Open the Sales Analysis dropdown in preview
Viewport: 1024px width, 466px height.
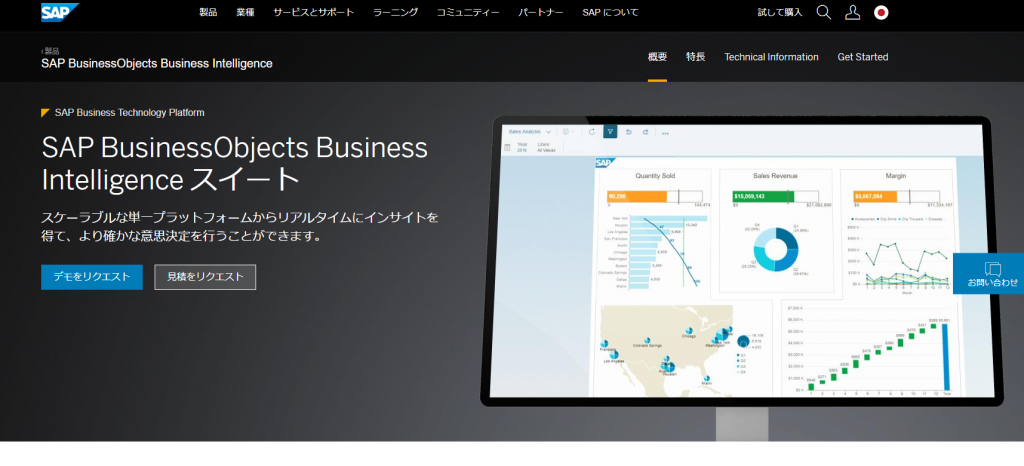[x=530, y=132]
